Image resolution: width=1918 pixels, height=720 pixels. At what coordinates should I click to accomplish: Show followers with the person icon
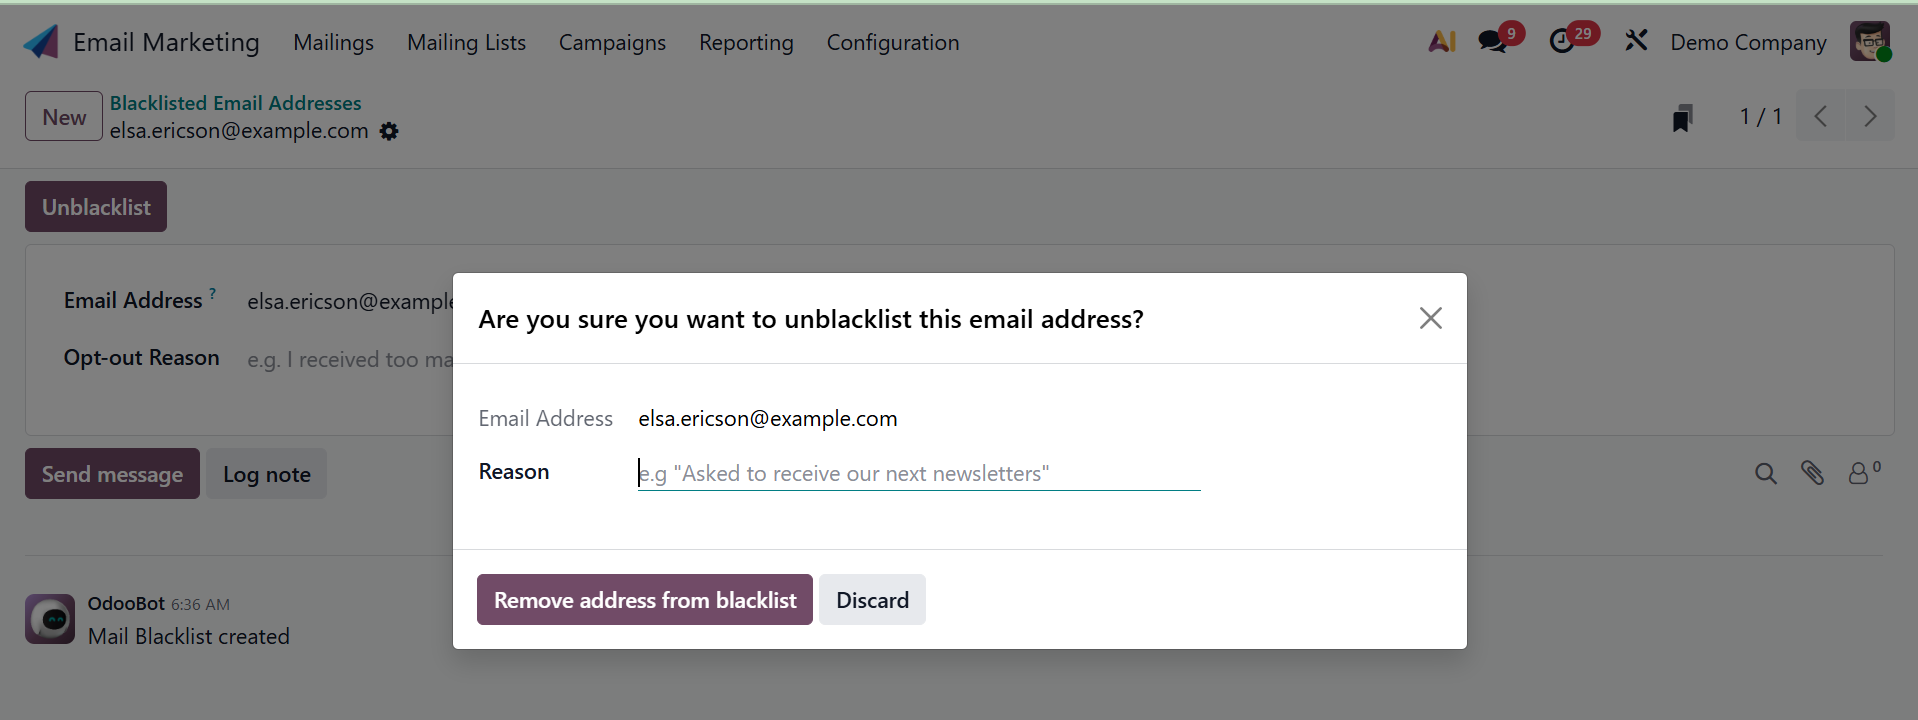tap(1859, 473)
